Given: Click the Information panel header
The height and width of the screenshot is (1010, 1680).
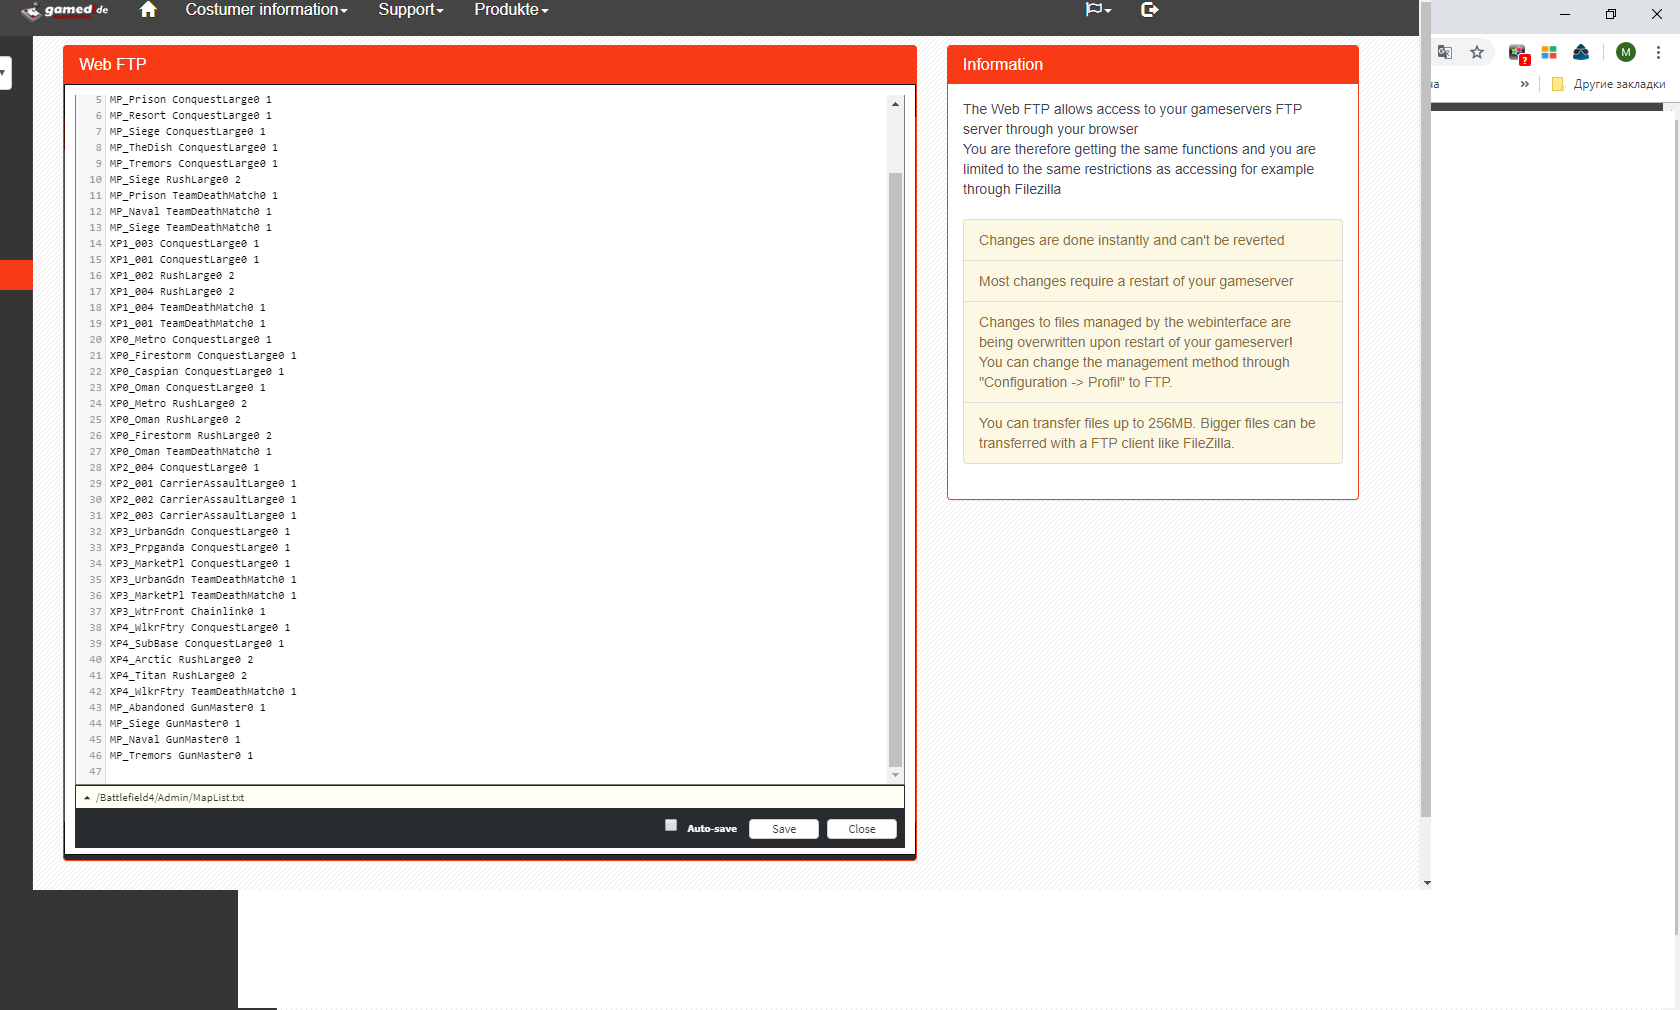Looking at the screenshot, I should coord(1152,64).
